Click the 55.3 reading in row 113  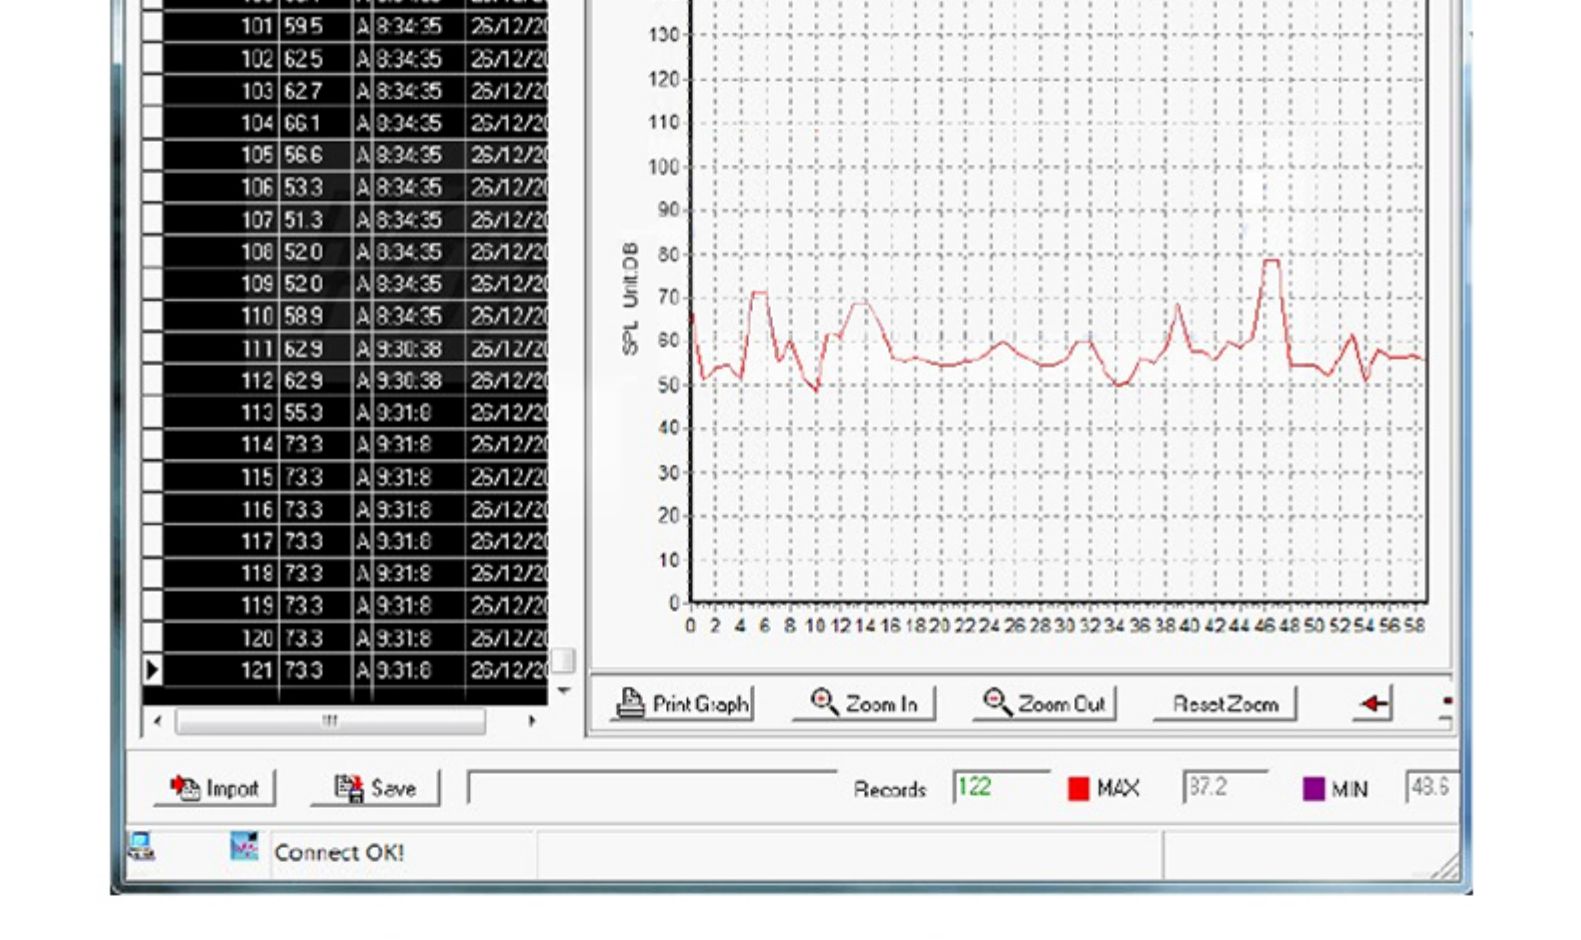click(x=303, y=412)
